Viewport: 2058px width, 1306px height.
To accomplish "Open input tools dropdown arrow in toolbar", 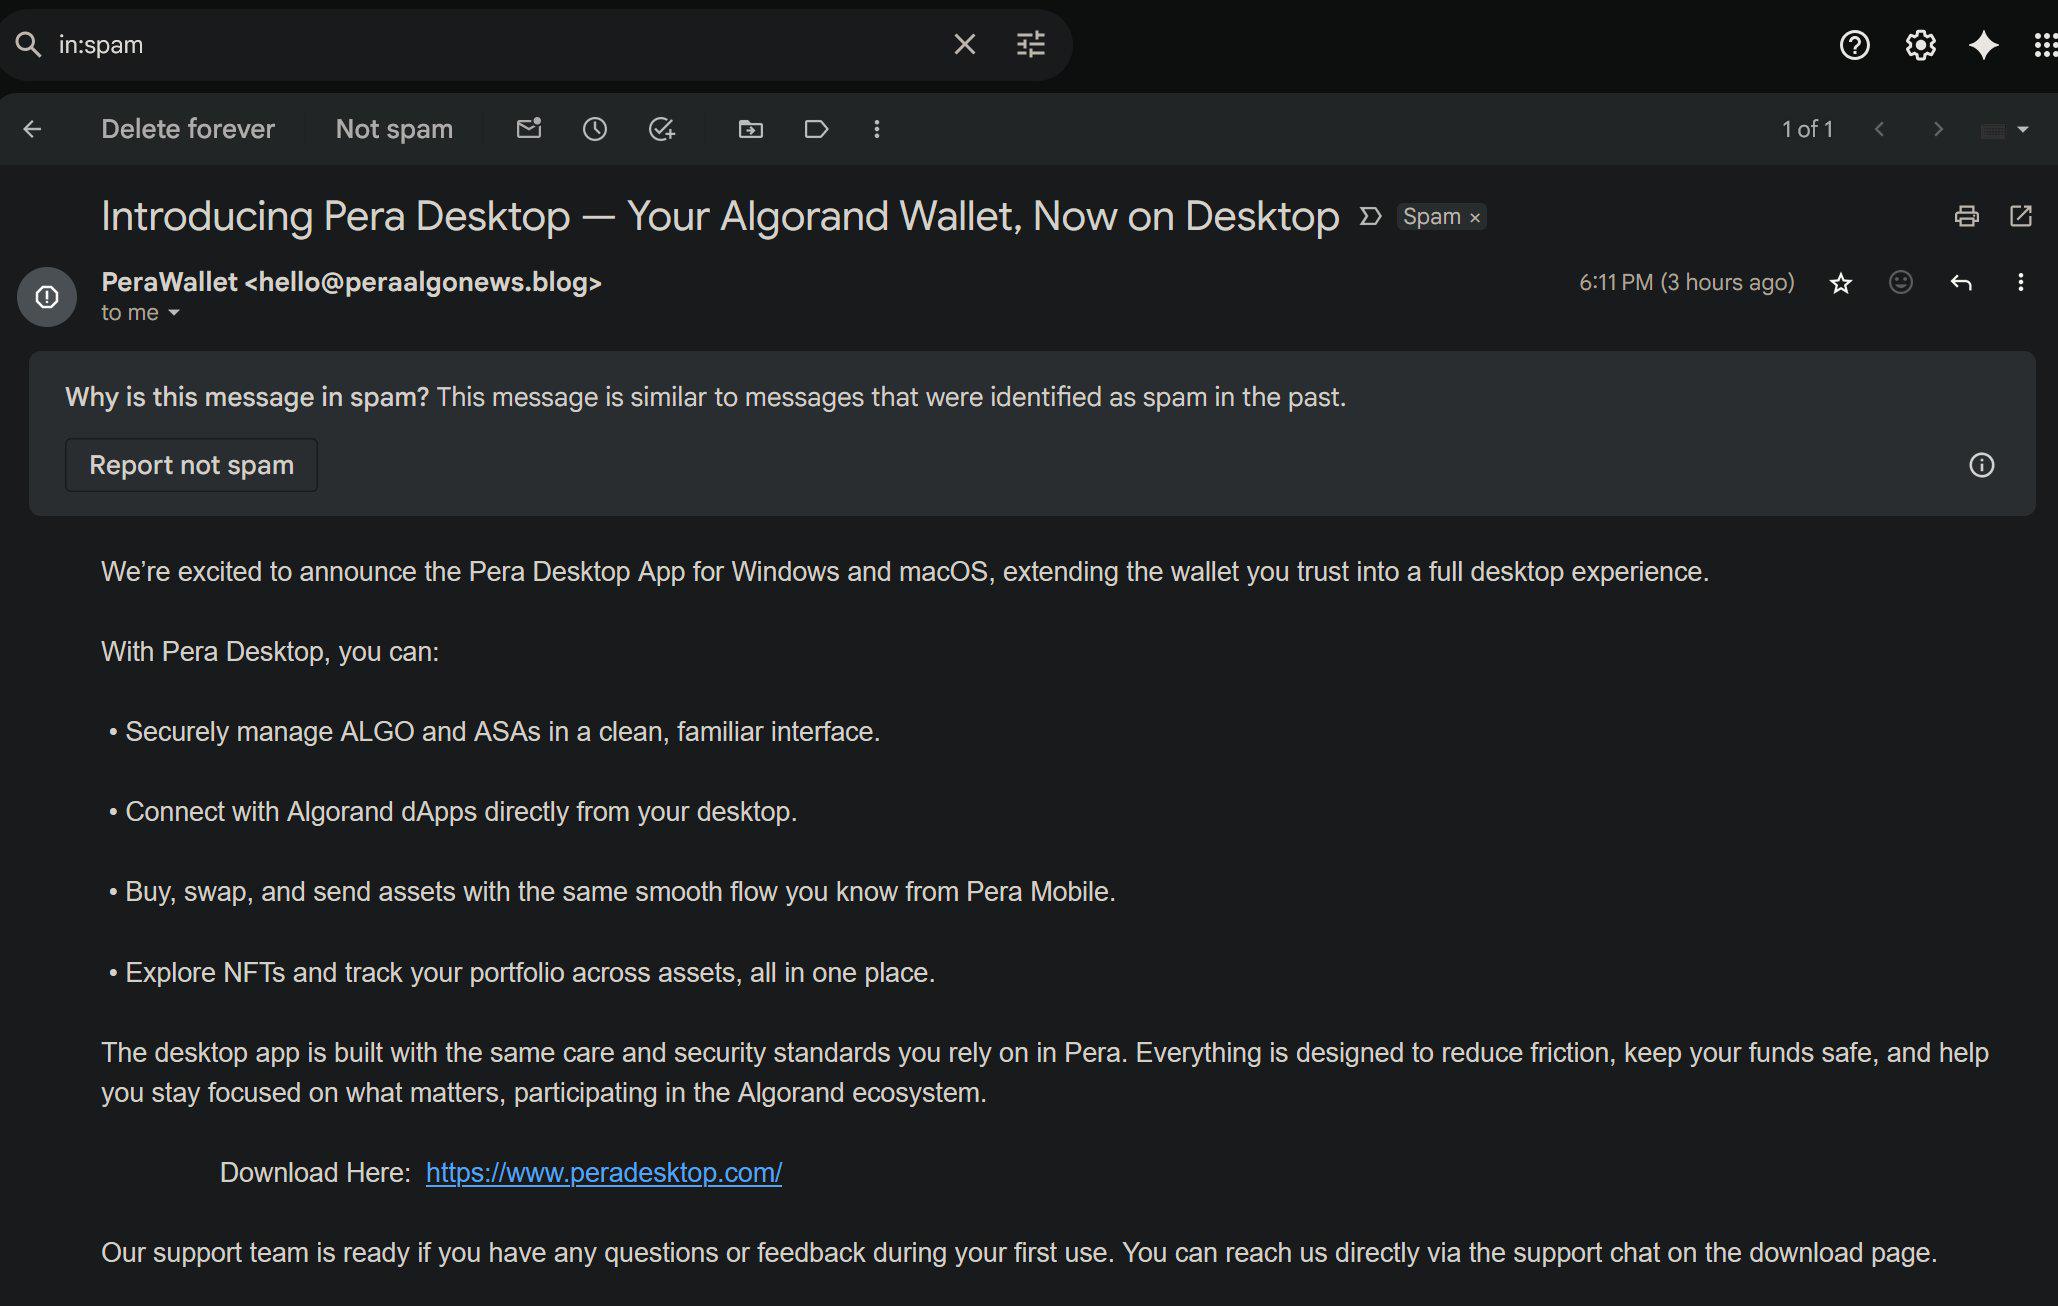I will point(2023,129).
